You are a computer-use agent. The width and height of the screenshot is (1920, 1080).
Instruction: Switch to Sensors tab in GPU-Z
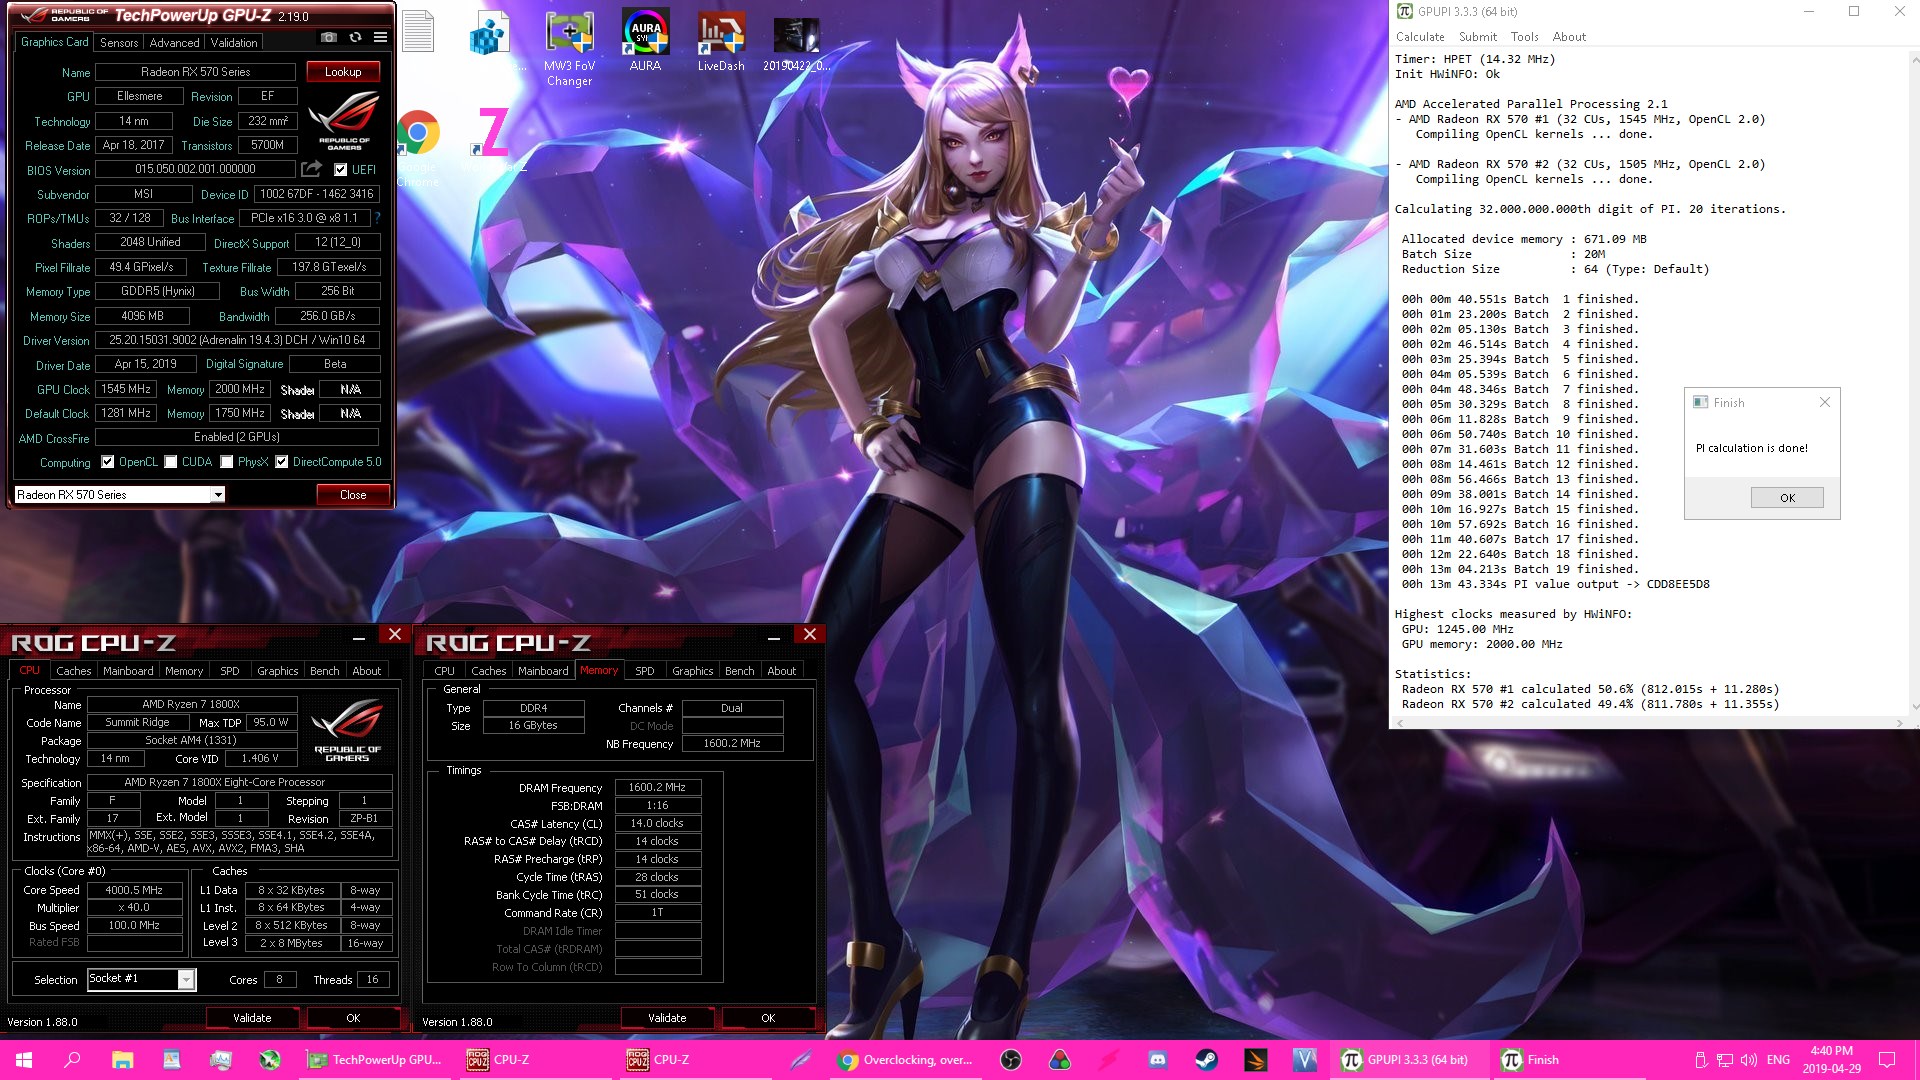tap(119, 43)
